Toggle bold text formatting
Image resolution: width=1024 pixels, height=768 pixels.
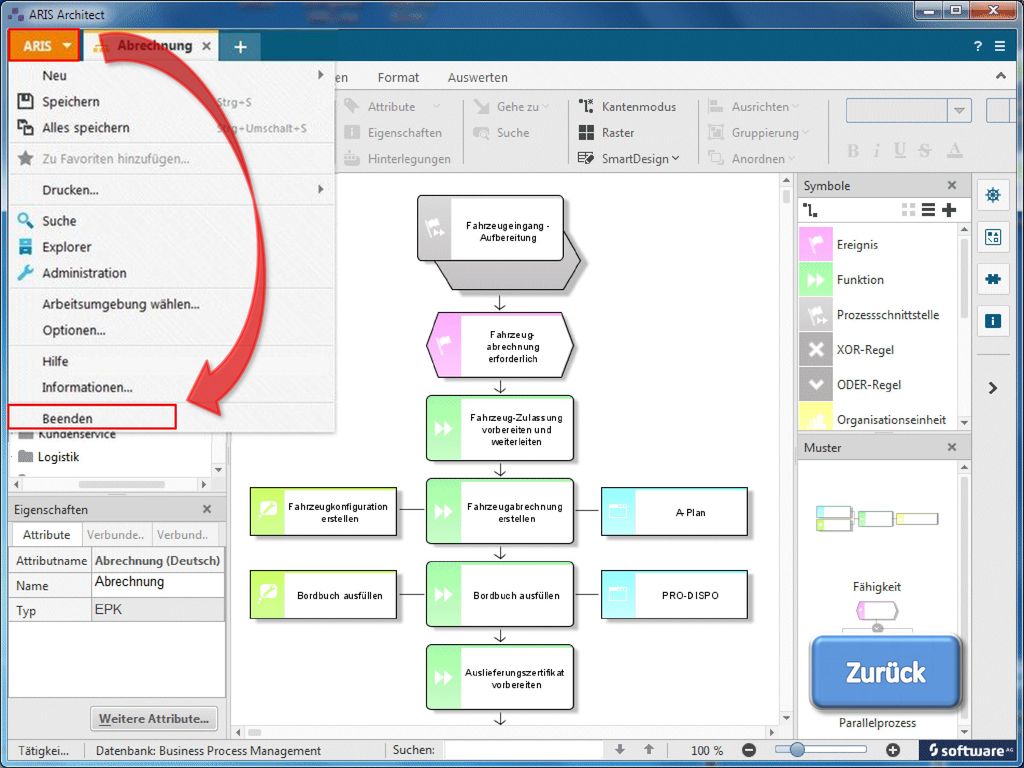point(853,151)
